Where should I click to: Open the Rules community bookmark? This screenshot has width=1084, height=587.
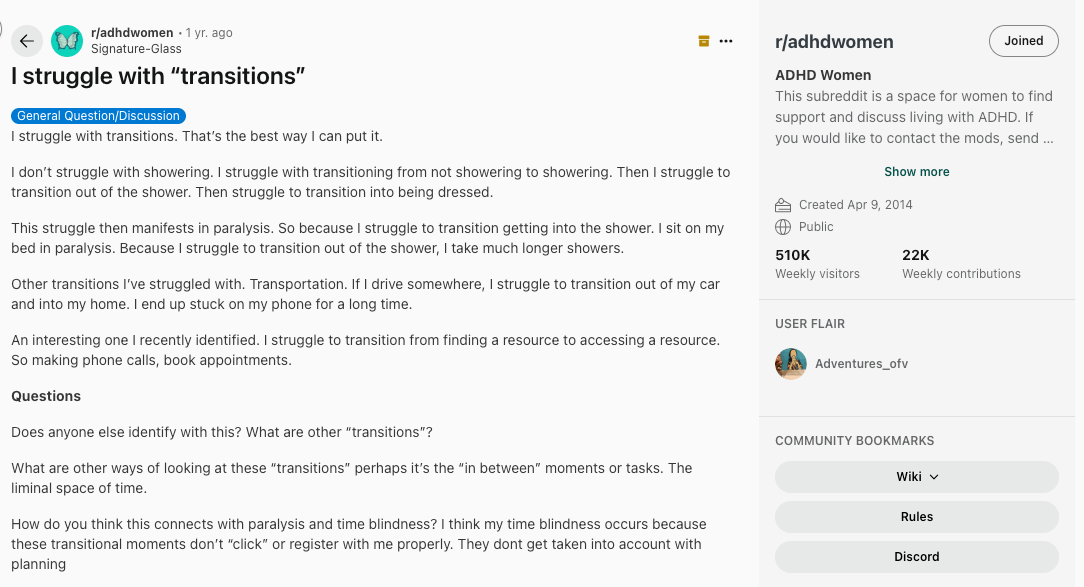point(916,517)
